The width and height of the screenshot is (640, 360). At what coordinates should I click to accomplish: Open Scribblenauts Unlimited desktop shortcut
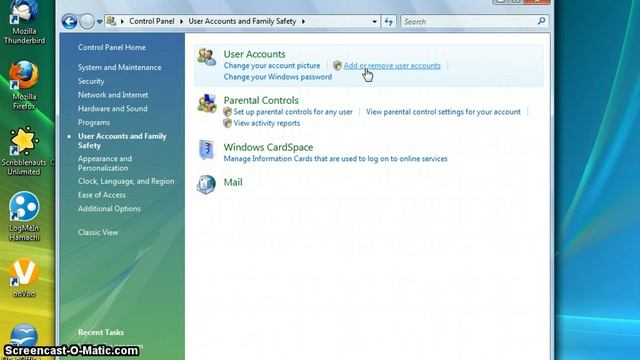(x=24, y=151)
